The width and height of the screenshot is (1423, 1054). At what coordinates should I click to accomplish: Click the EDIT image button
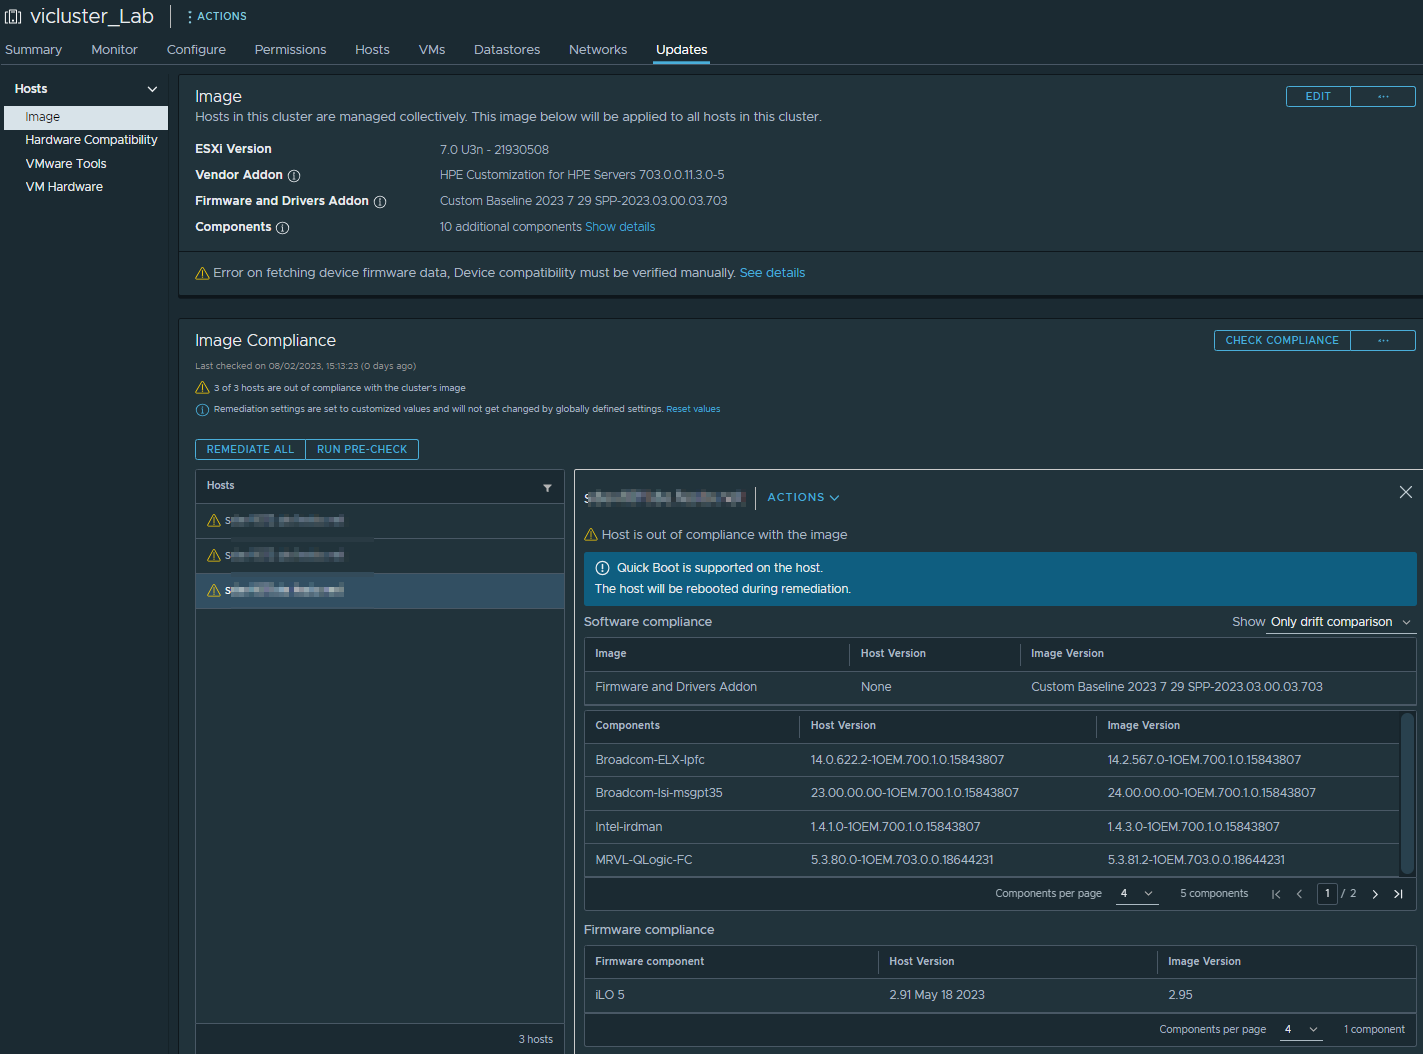point(1318,97)
